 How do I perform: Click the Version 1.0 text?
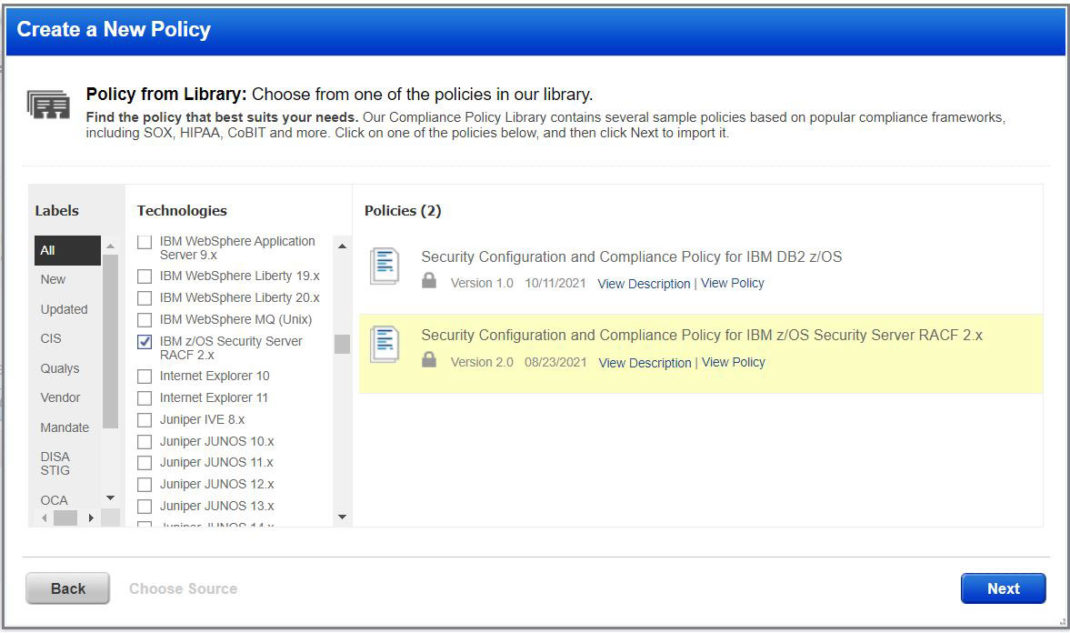(x=482, y=283)
